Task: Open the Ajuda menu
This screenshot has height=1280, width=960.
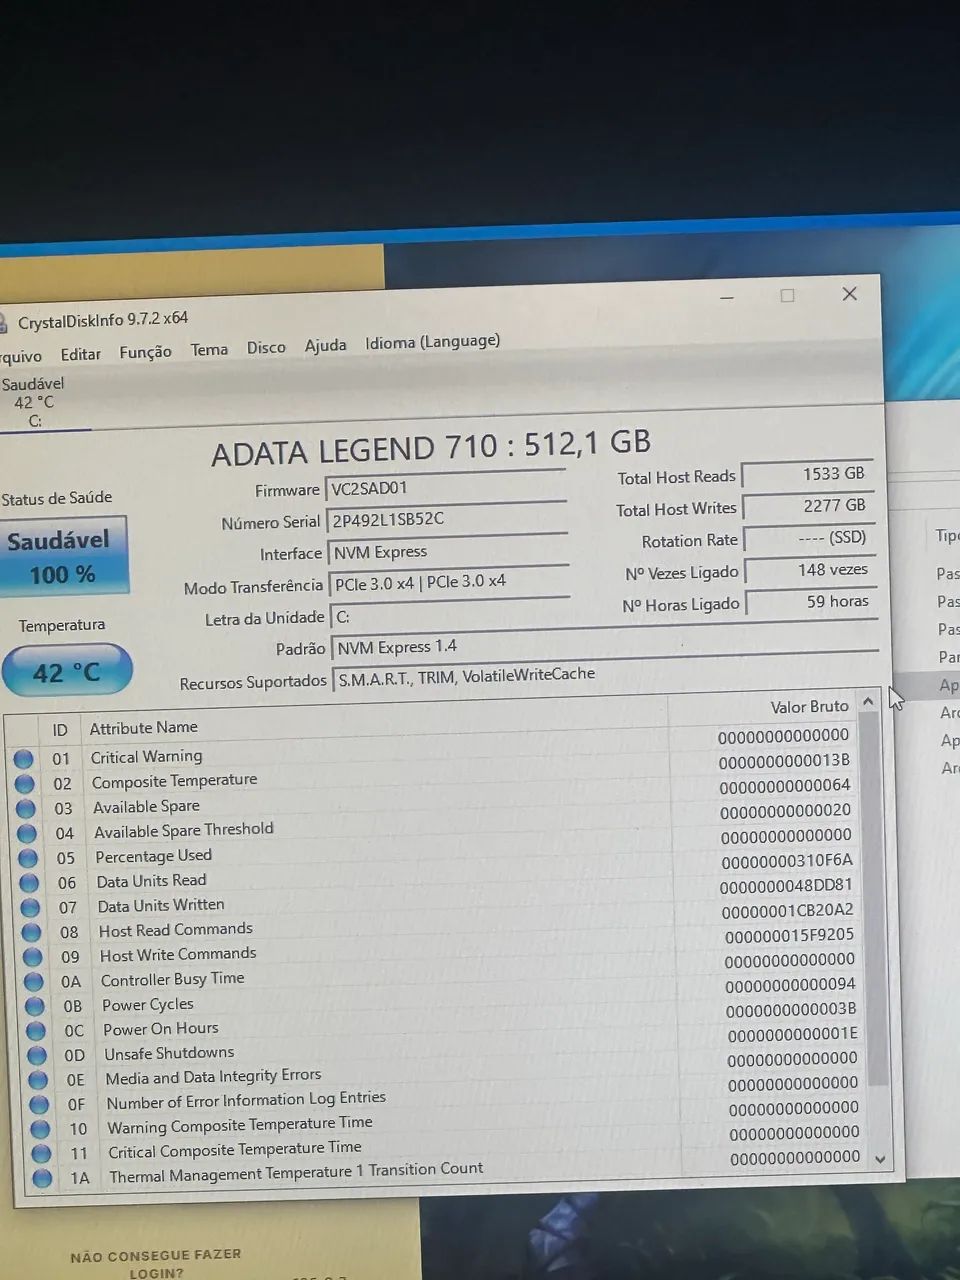Action: pyautogui.click(x=325, y=345)
